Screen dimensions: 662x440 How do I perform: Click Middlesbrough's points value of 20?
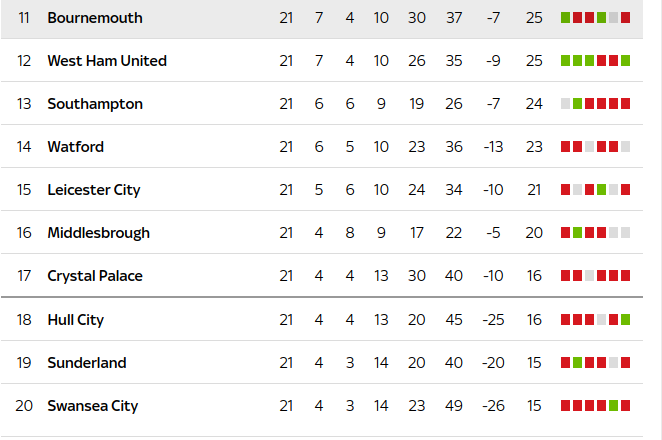(534, 233)
